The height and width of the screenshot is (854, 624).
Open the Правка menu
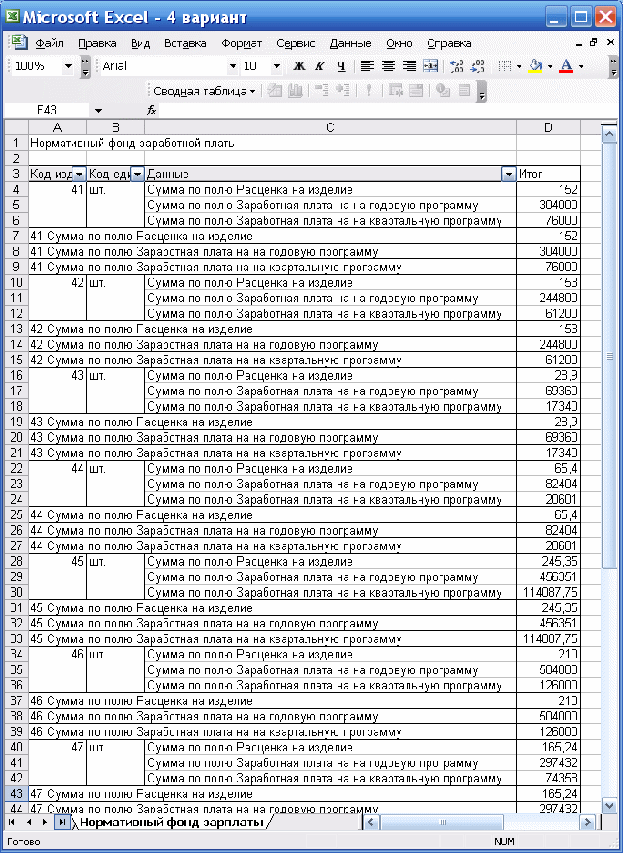pos(97,44)
